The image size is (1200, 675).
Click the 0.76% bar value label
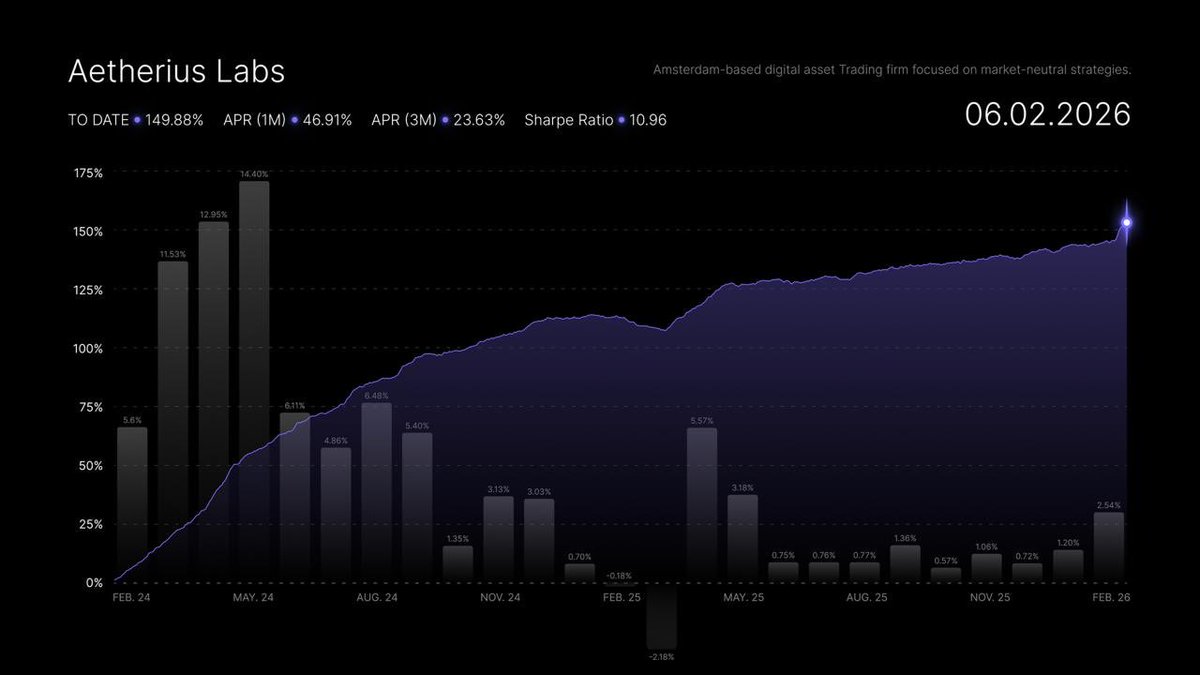tap(825, 555)
